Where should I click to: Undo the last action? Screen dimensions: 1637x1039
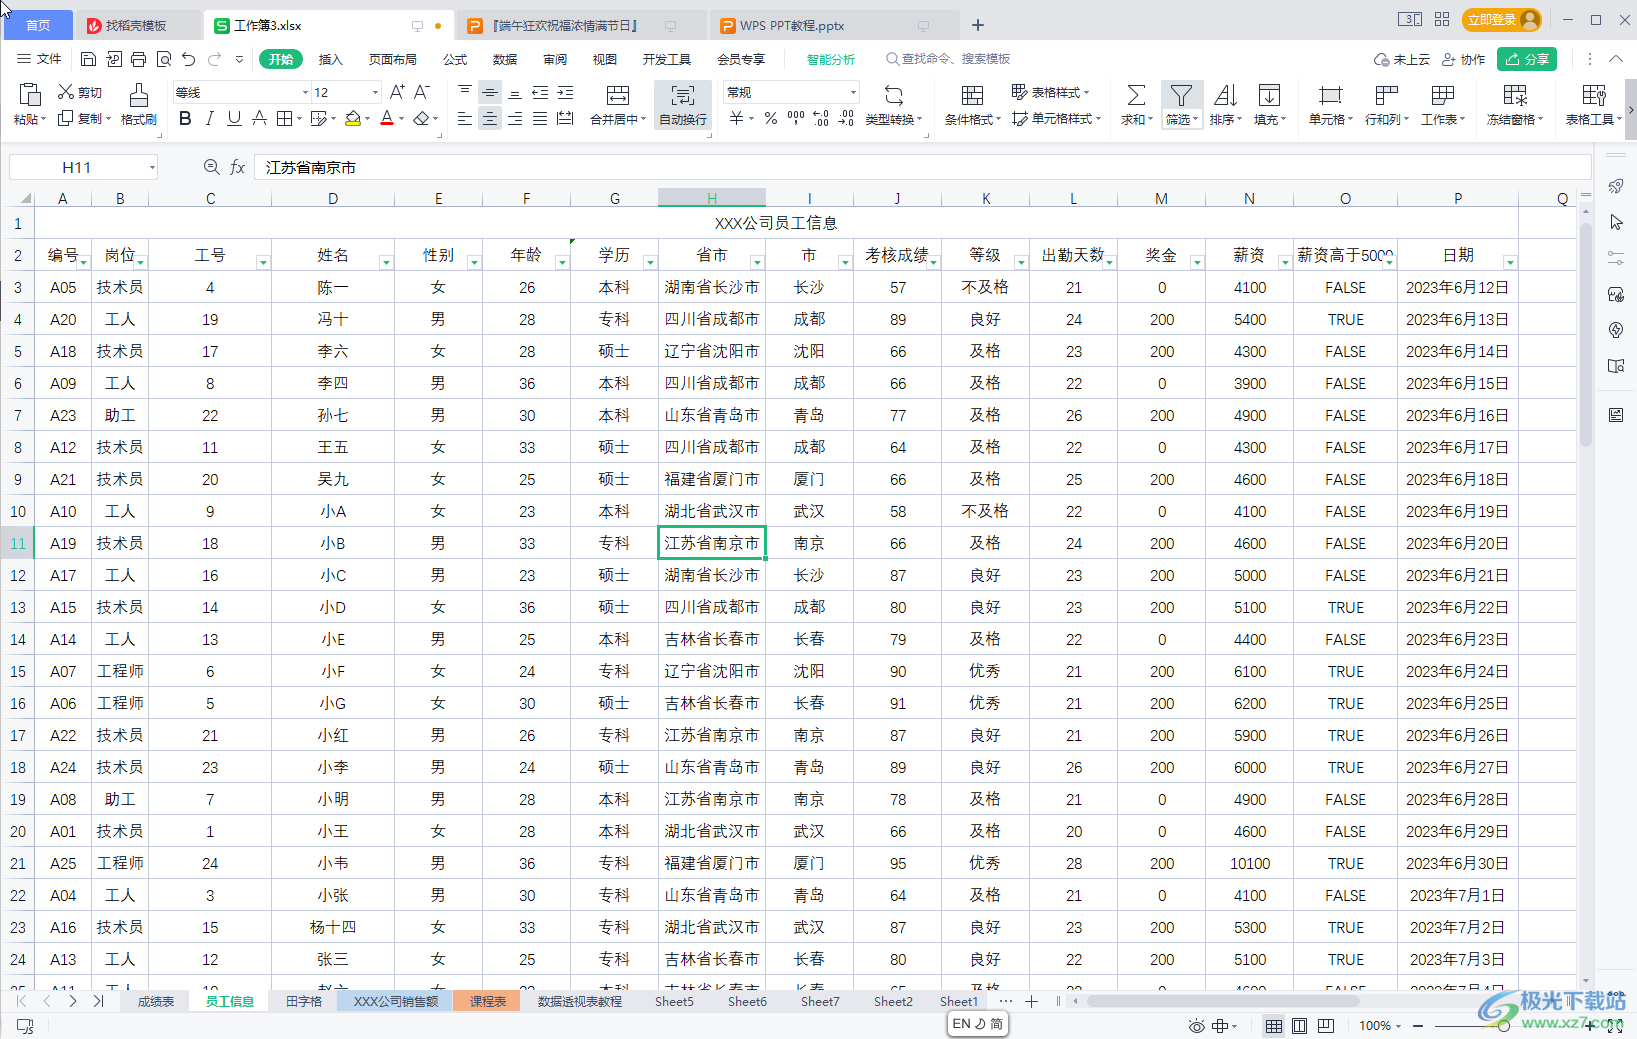[189, 59]
